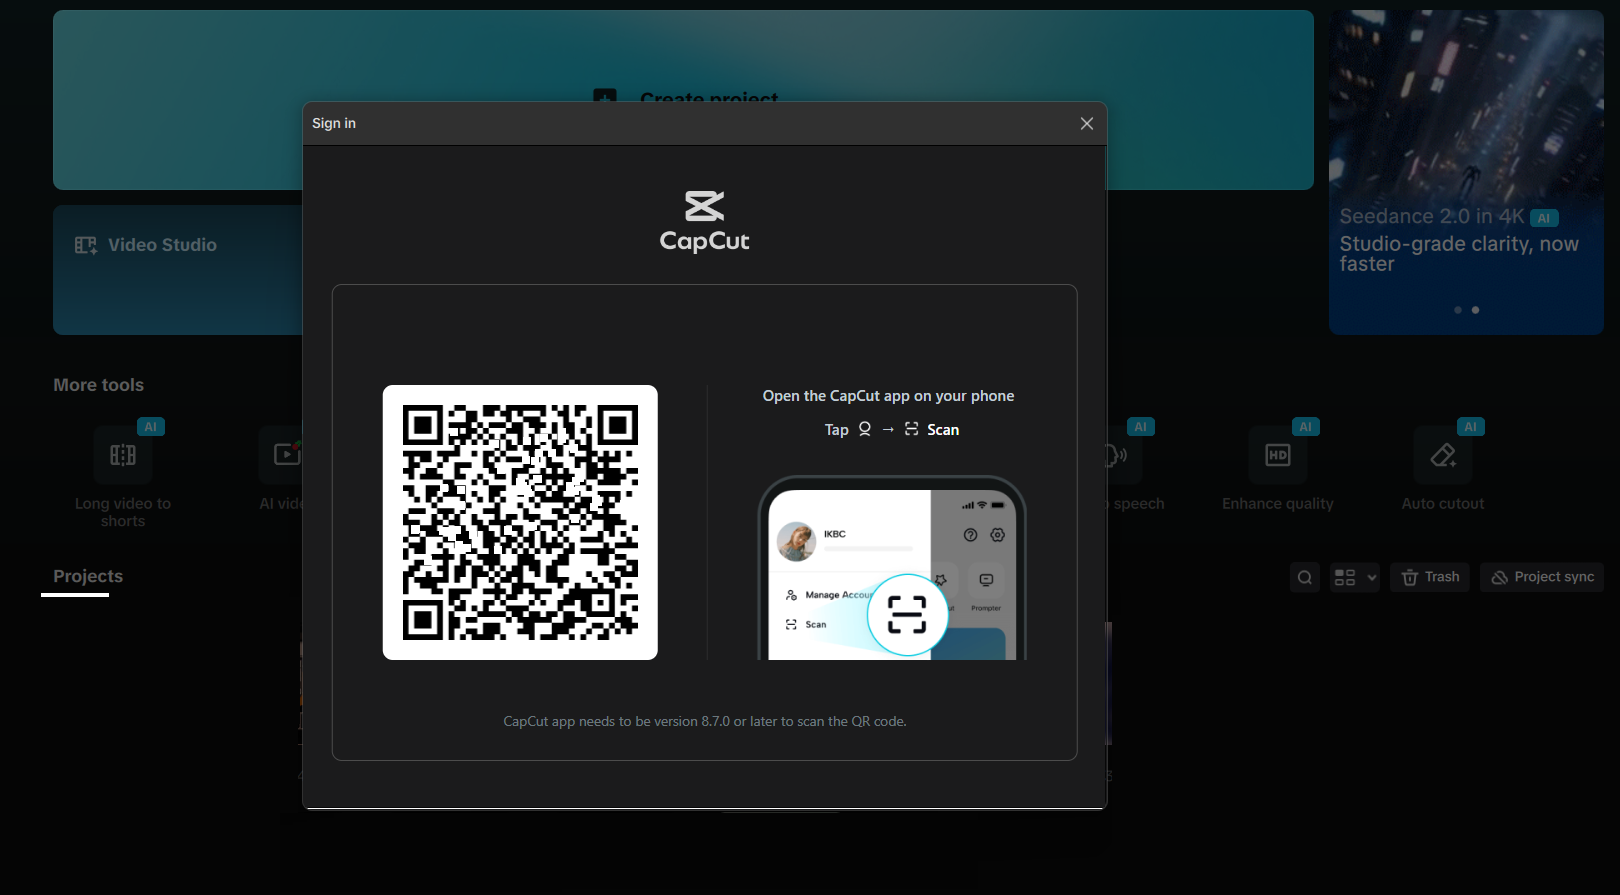This screenshot has width=1620, height=895.
Task: Open the project view layout dropdown
Action: coord(1355,577)
